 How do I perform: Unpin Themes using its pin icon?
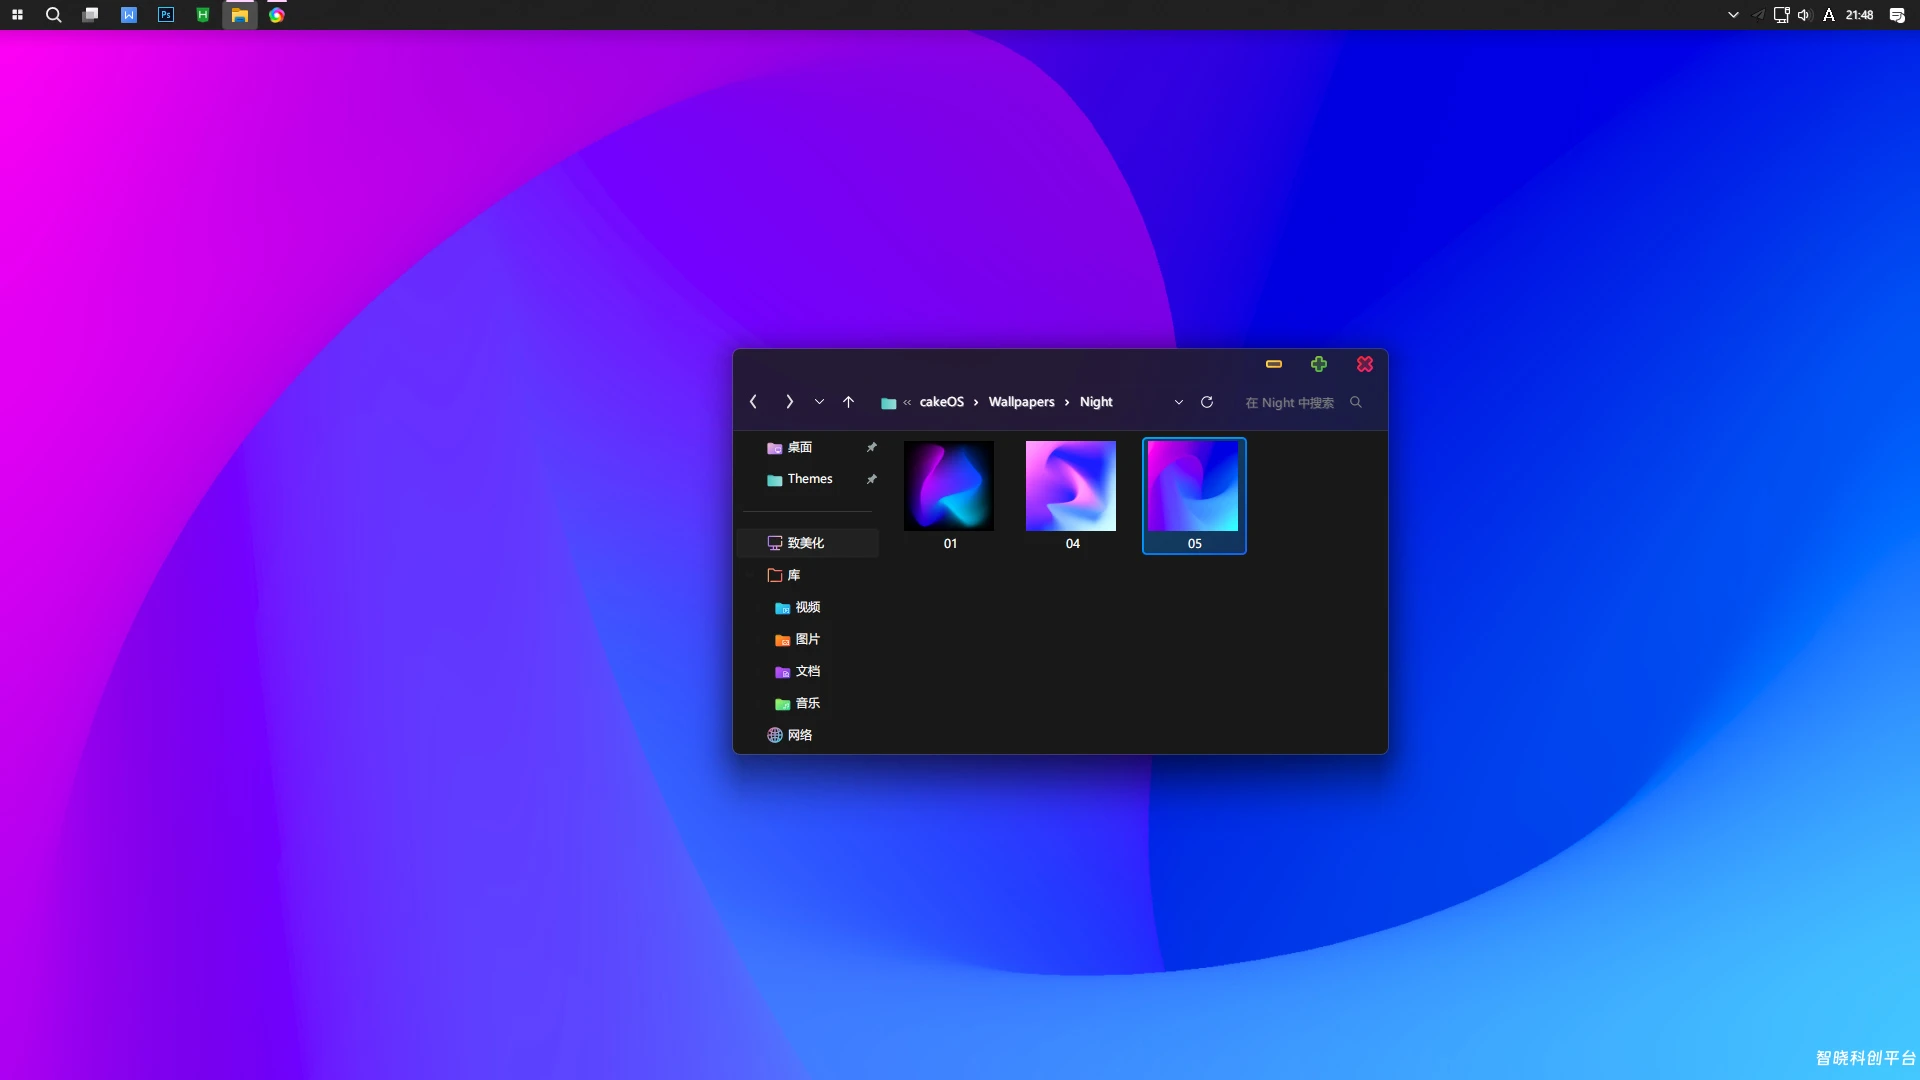point(871,479)
